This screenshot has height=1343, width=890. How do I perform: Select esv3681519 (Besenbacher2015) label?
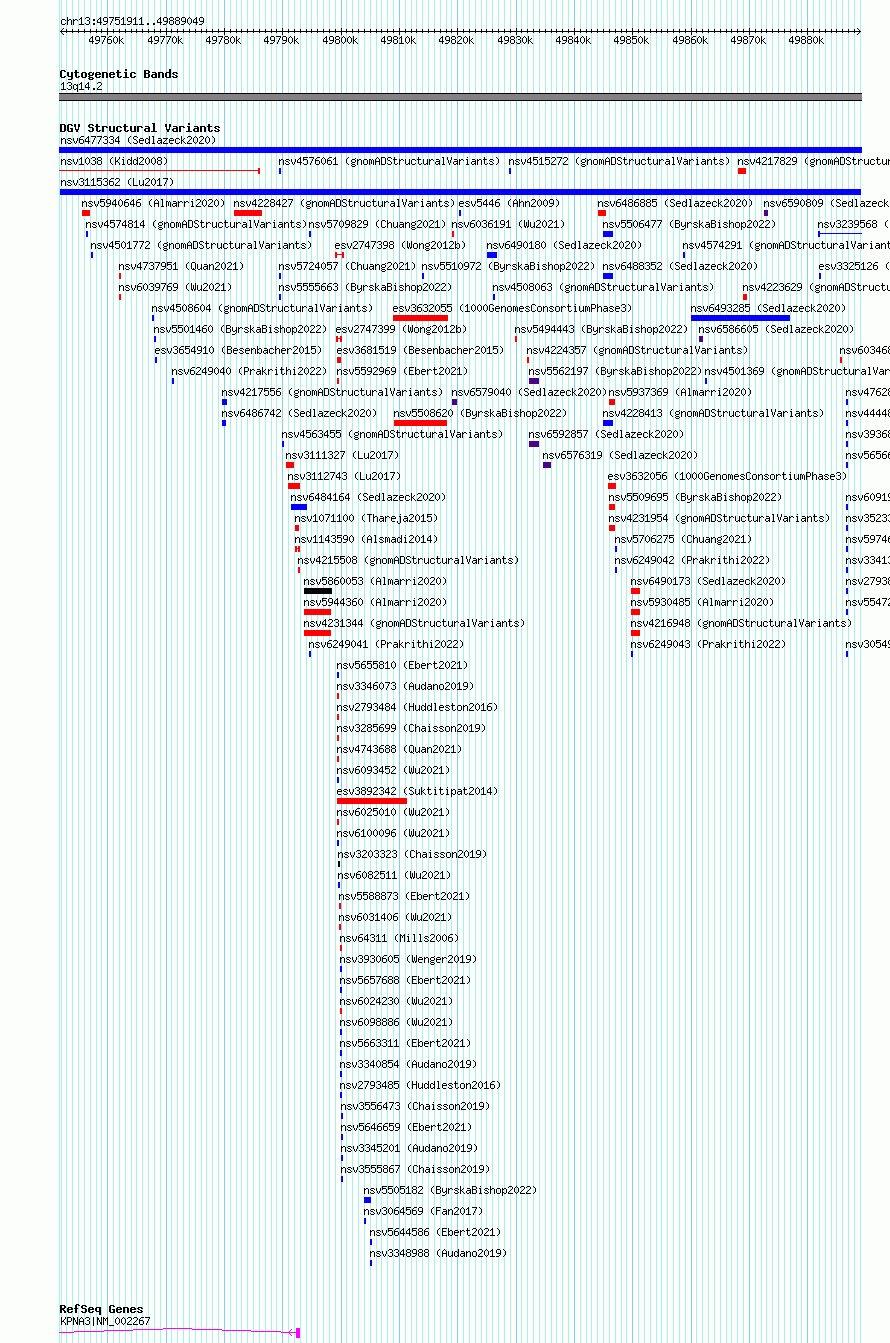pos(420,350)
